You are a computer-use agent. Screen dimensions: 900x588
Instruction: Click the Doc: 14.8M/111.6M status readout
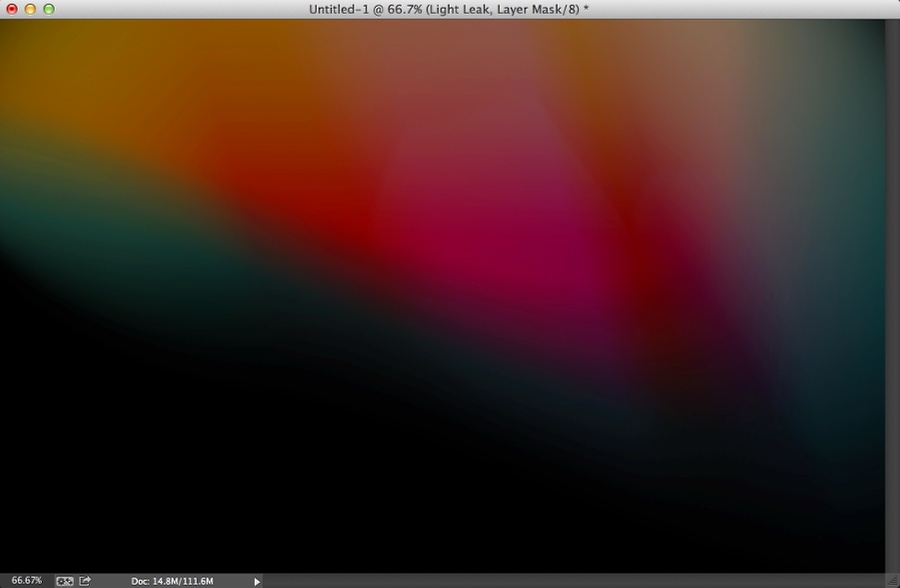[172, 581]
